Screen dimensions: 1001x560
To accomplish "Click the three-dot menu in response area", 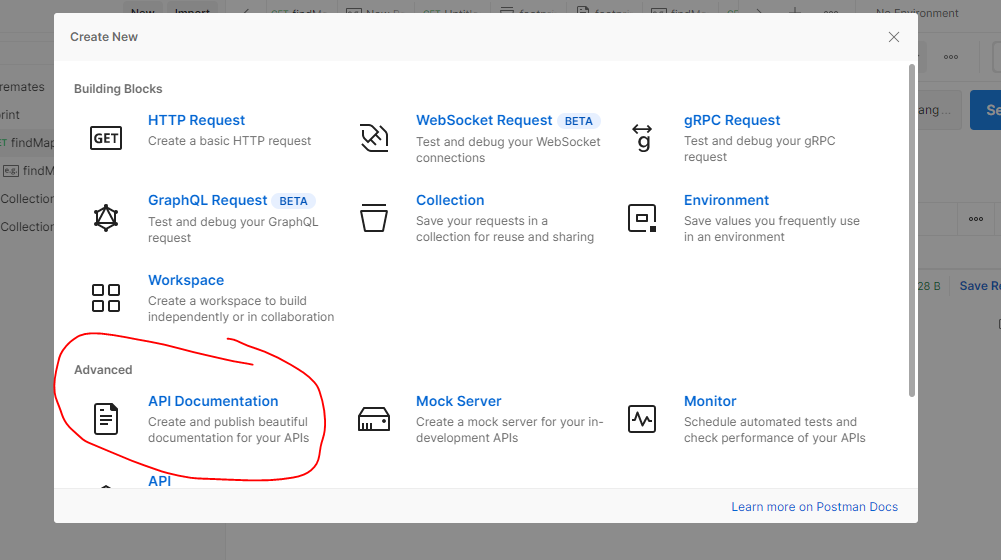I will 975,219.
